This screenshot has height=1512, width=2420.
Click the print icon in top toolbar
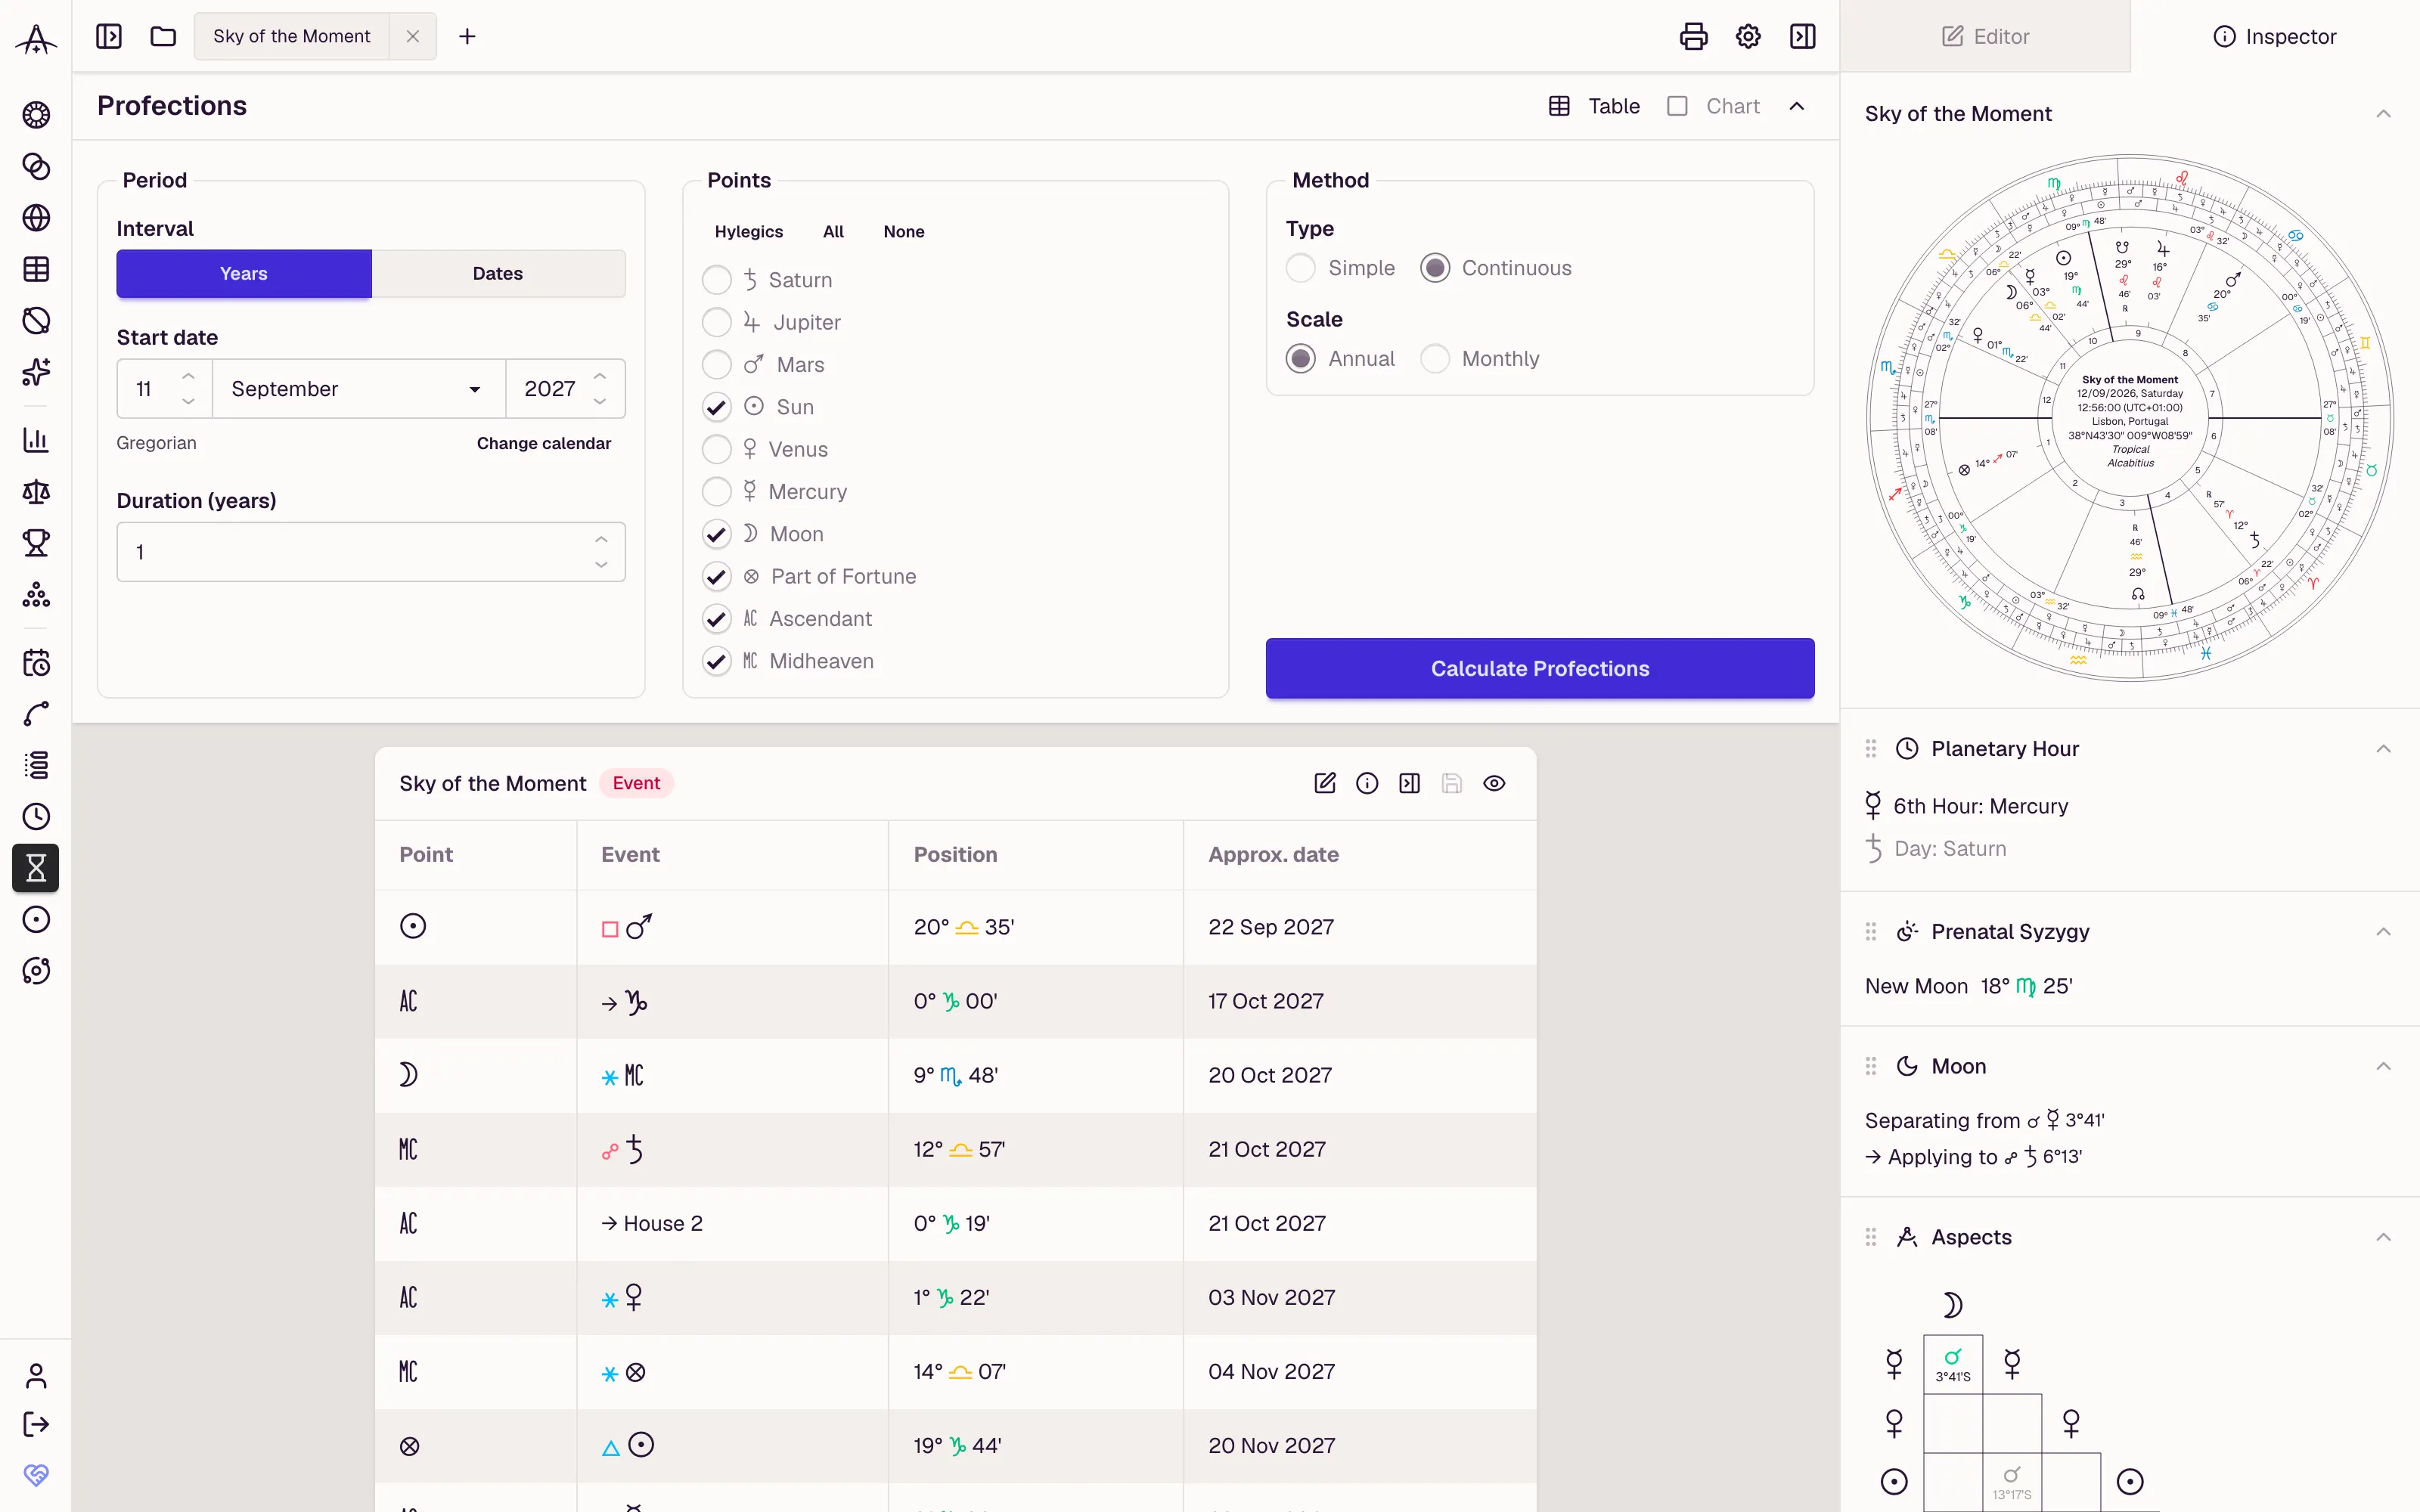(1693, 36)
